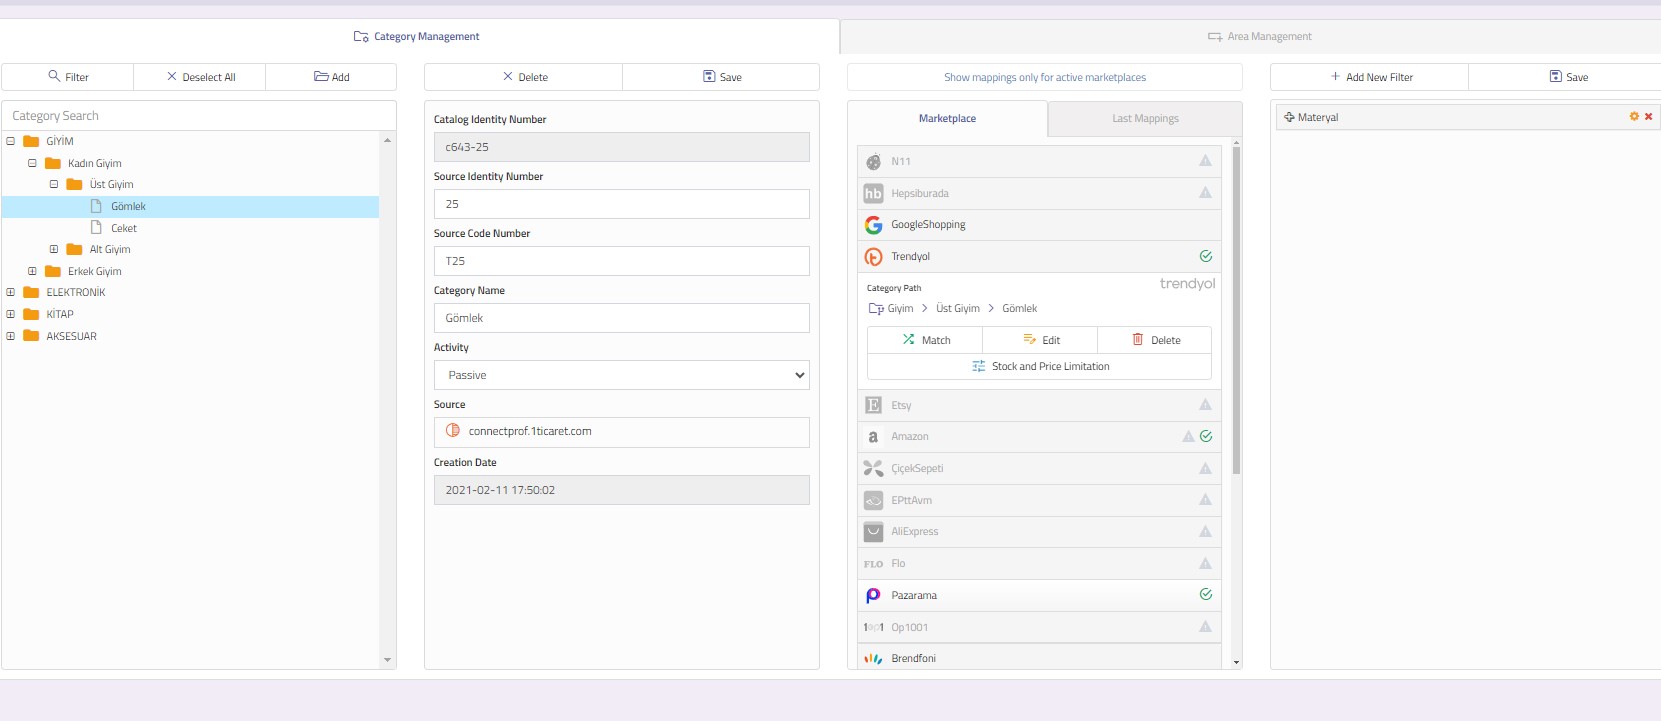Click warning triangle icon on N11 row
This screenshot has width=1661, height=721.
[1205, 161]
